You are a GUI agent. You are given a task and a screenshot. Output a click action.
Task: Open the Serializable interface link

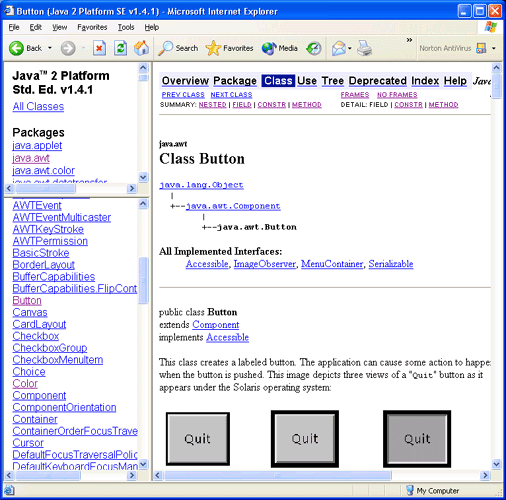pyautogui.click(x=391, y=264)
